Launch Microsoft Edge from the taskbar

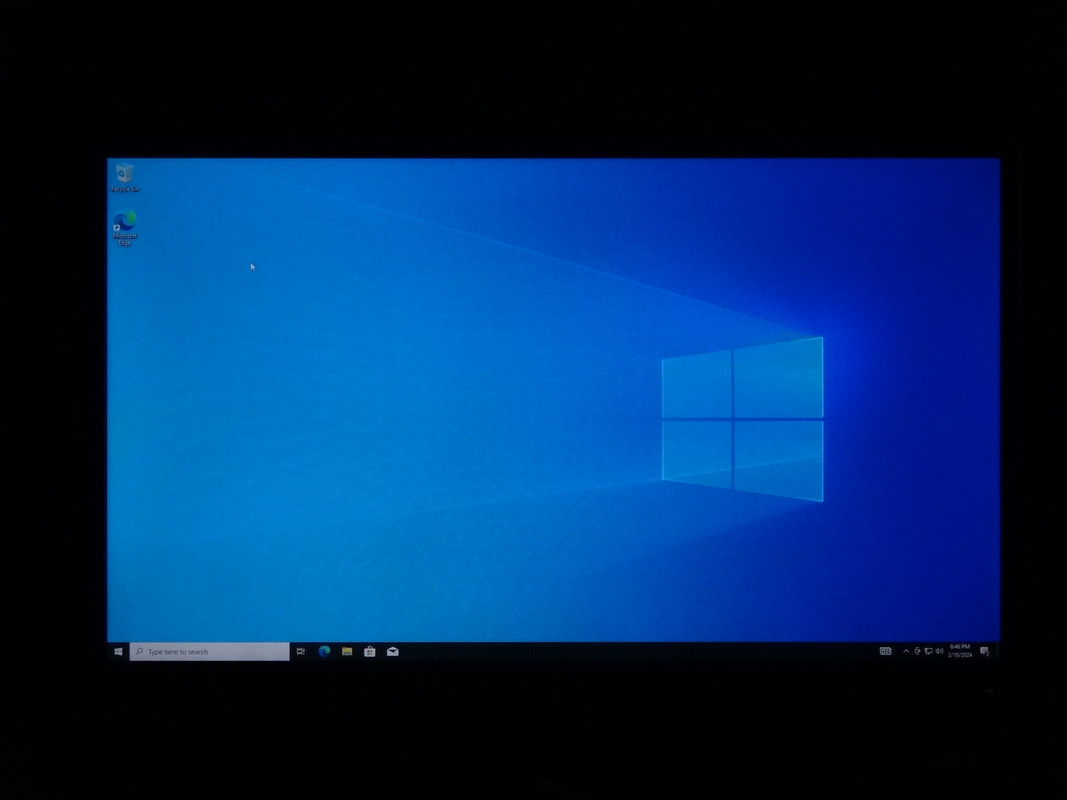[x=324, y=652]
